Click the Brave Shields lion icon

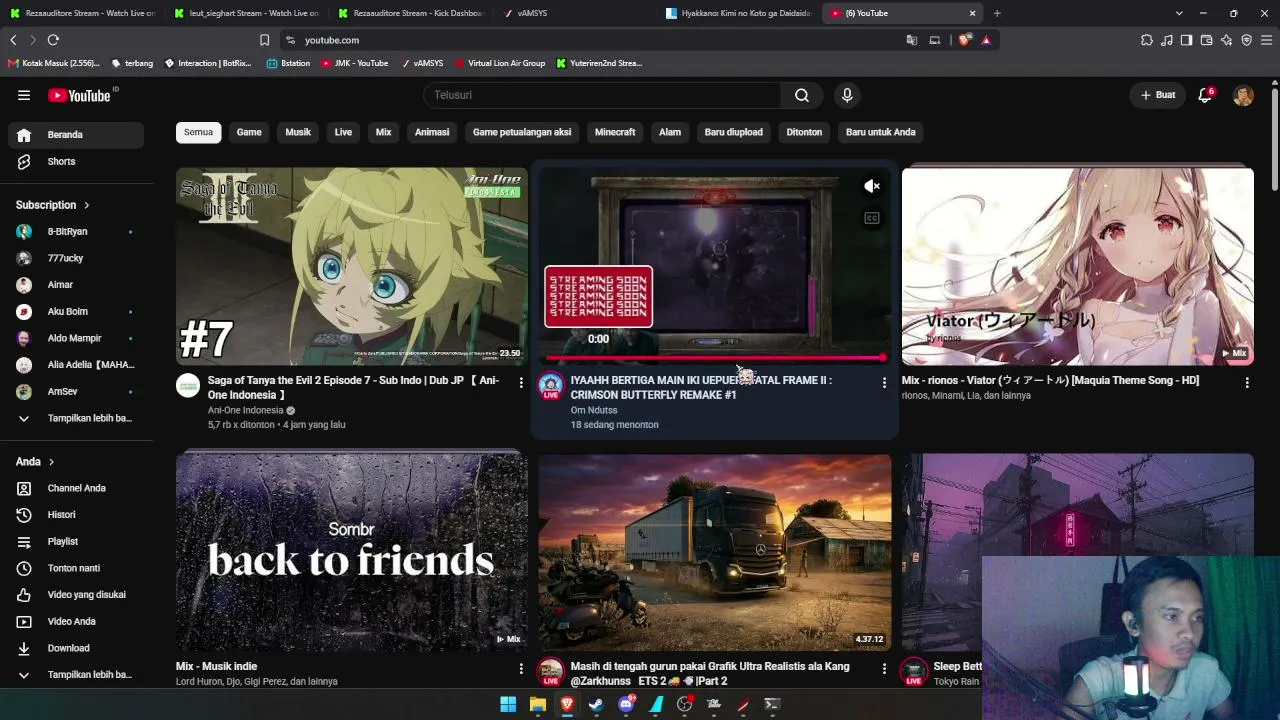[964, 40]
